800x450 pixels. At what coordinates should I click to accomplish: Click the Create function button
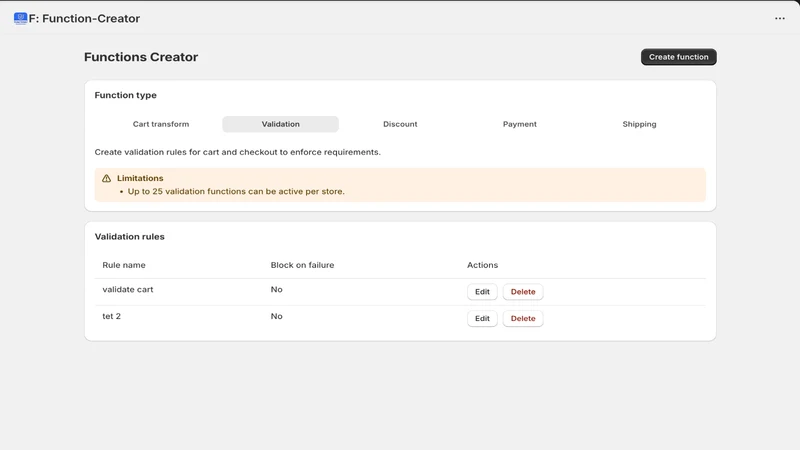pos(679,57)
